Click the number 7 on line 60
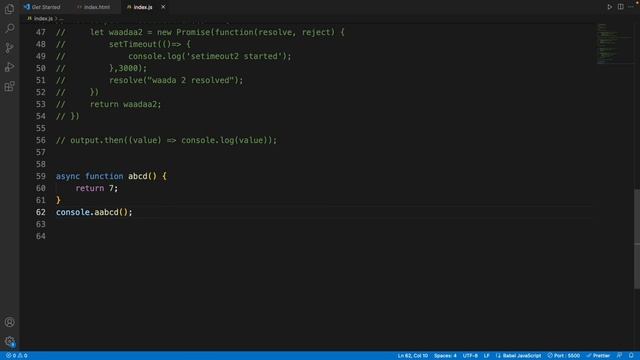640x360 pixels. click(111, 188)
